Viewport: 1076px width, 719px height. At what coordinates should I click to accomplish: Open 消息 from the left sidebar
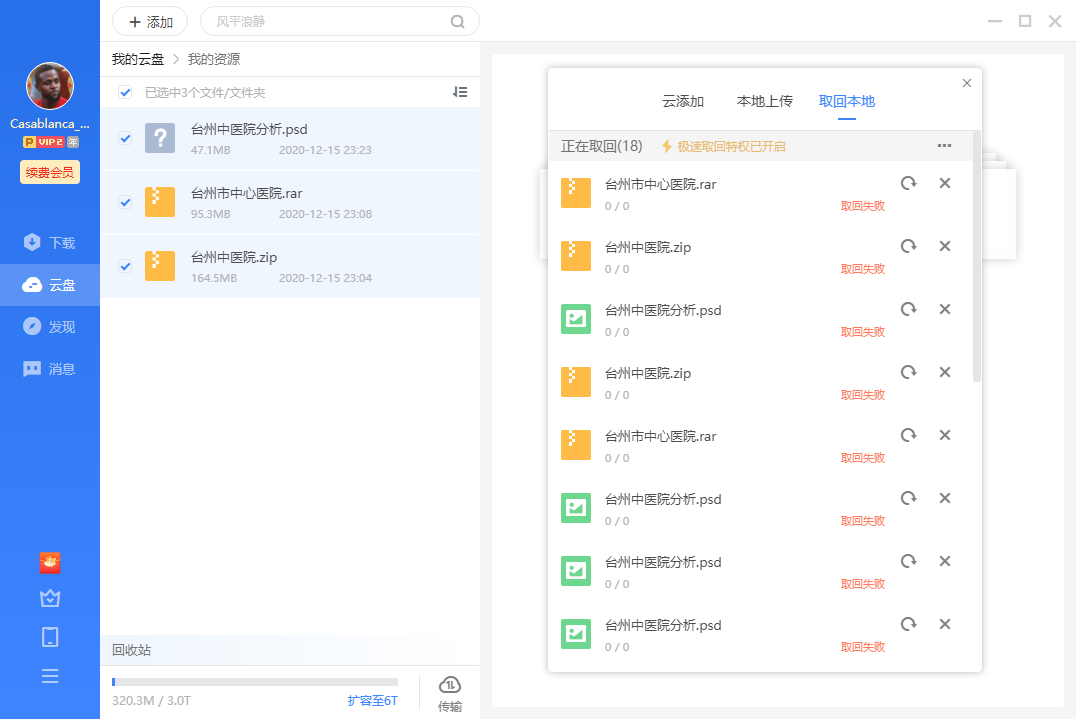(x=50, y=368)
